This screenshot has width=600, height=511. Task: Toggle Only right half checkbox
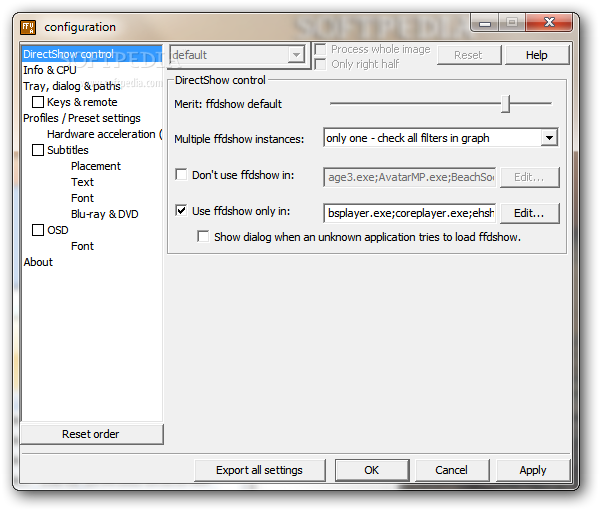[320, 64]
